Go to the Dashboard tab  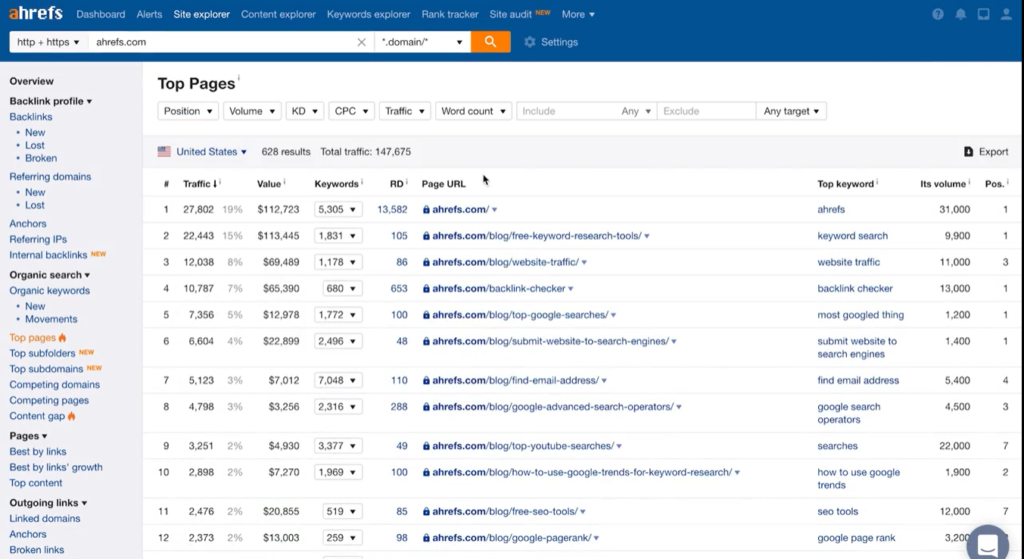click(x=101, y=14)
